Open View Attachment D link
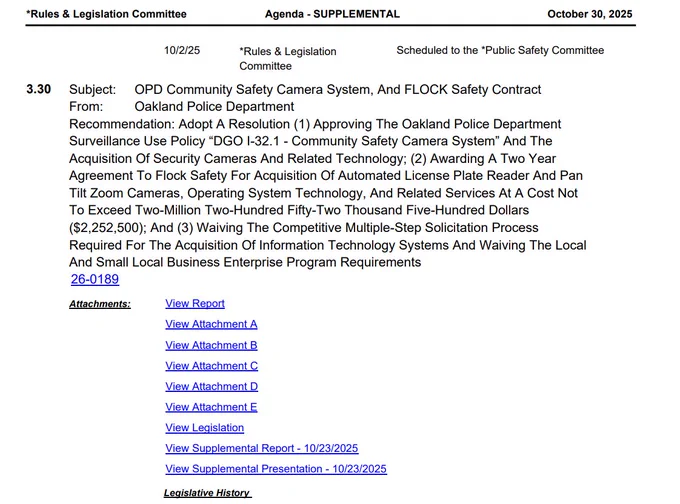The image size is (680, 504). [212, 386]
